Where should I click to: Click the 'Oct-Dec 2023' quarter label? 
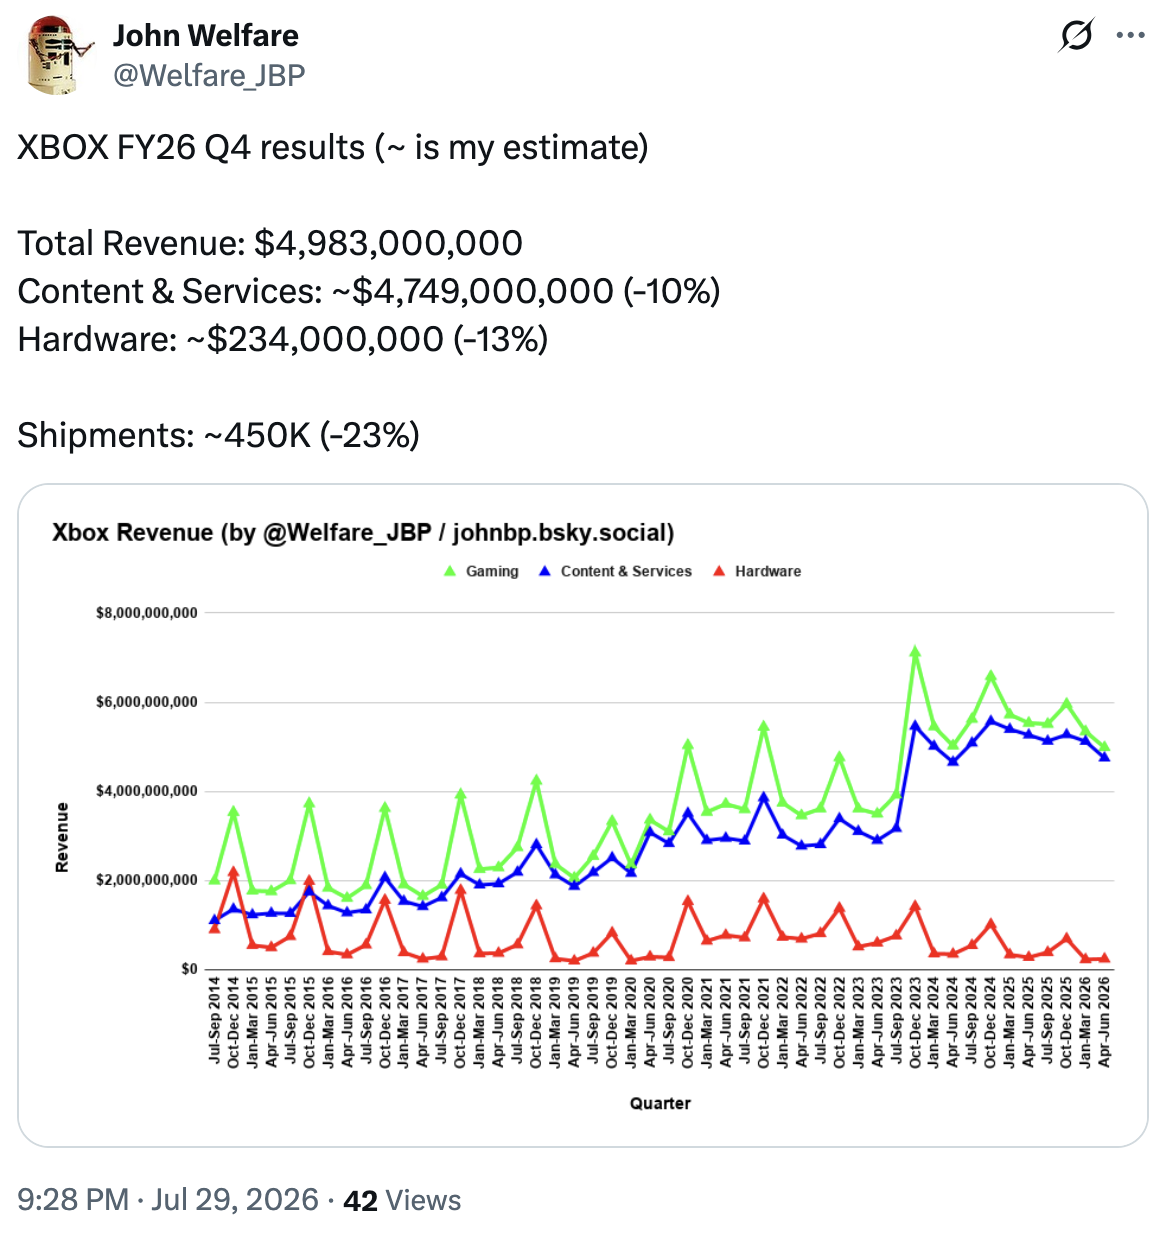click(914, 1022)
